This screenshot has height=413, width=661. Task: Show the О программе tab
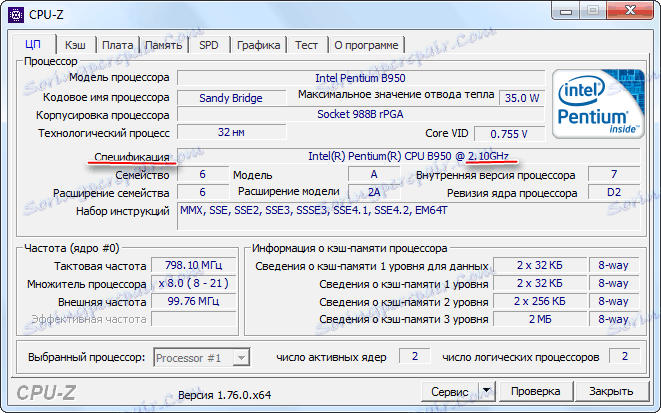[x=366, y=45]
